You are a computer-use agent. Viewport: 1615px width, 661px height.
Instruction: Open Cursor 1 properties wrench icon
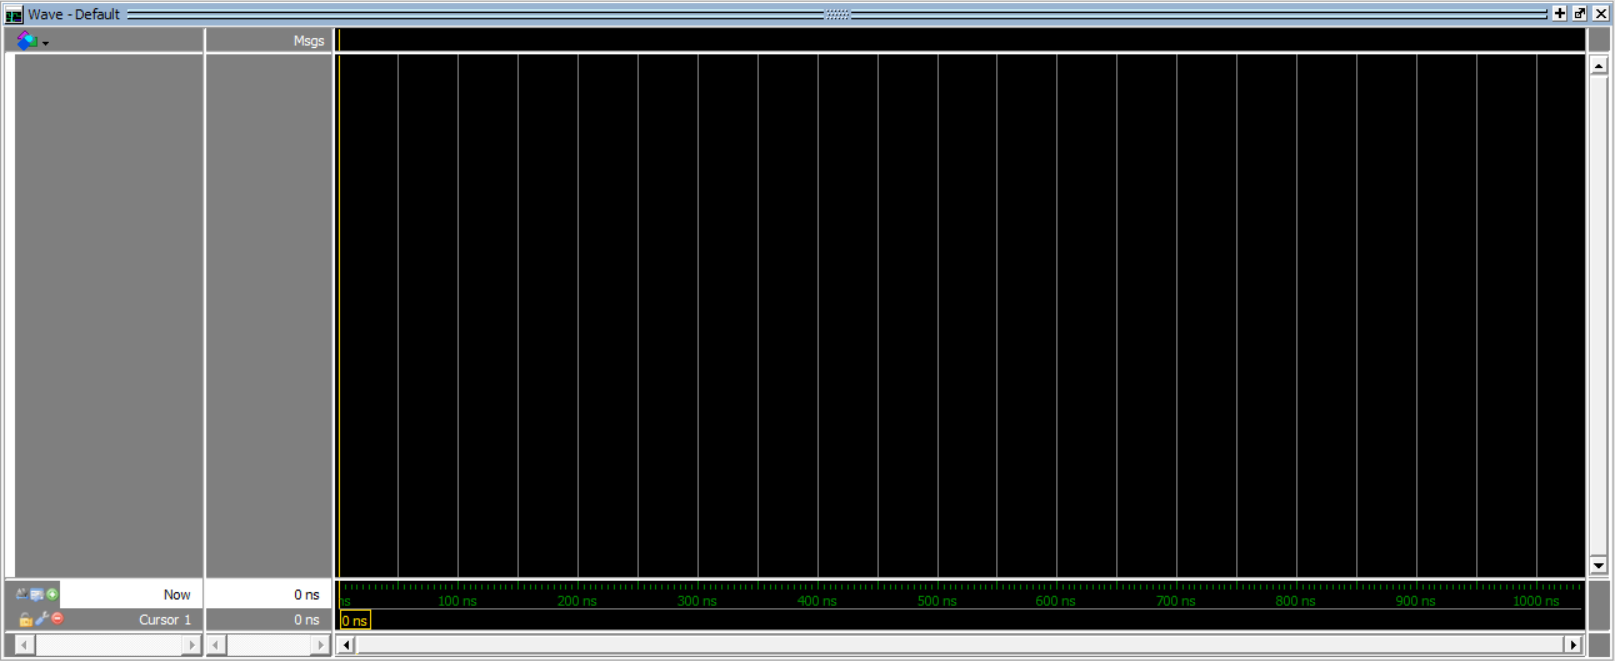[x=41, y=619]
